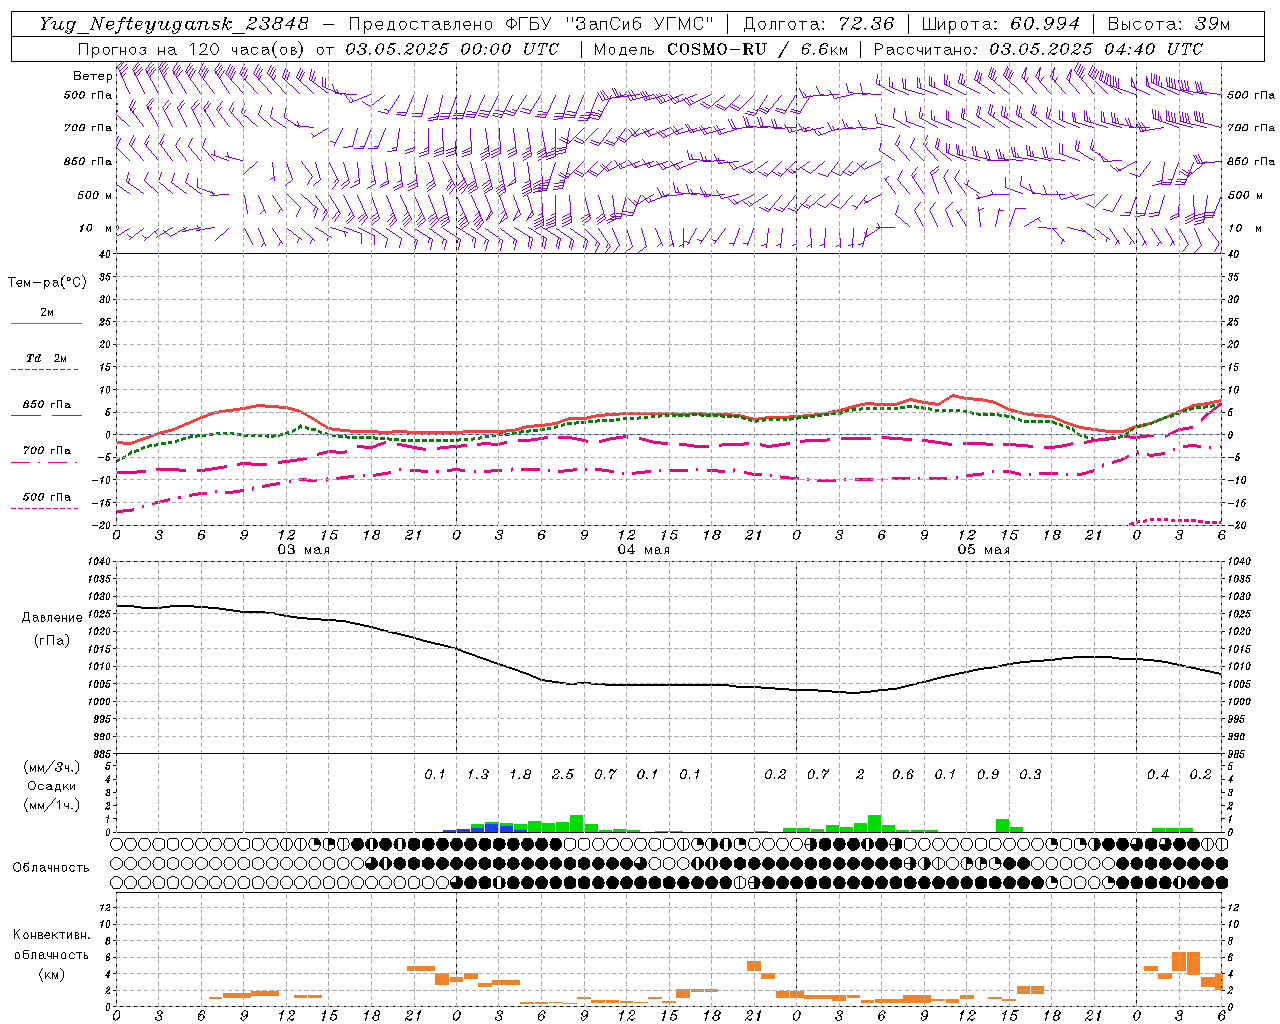Click the (гПа) unit under Давление

pyautogui.click(x=52, y=641)
